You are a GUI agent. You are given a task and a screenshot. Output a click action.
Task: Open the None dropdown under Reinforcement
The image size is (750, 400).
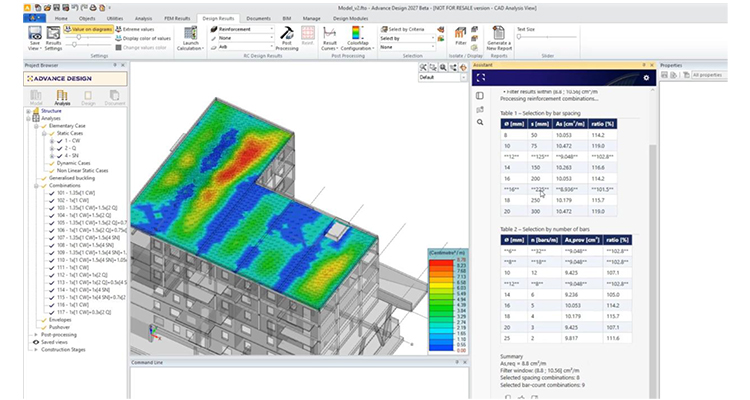coord(246,38)
